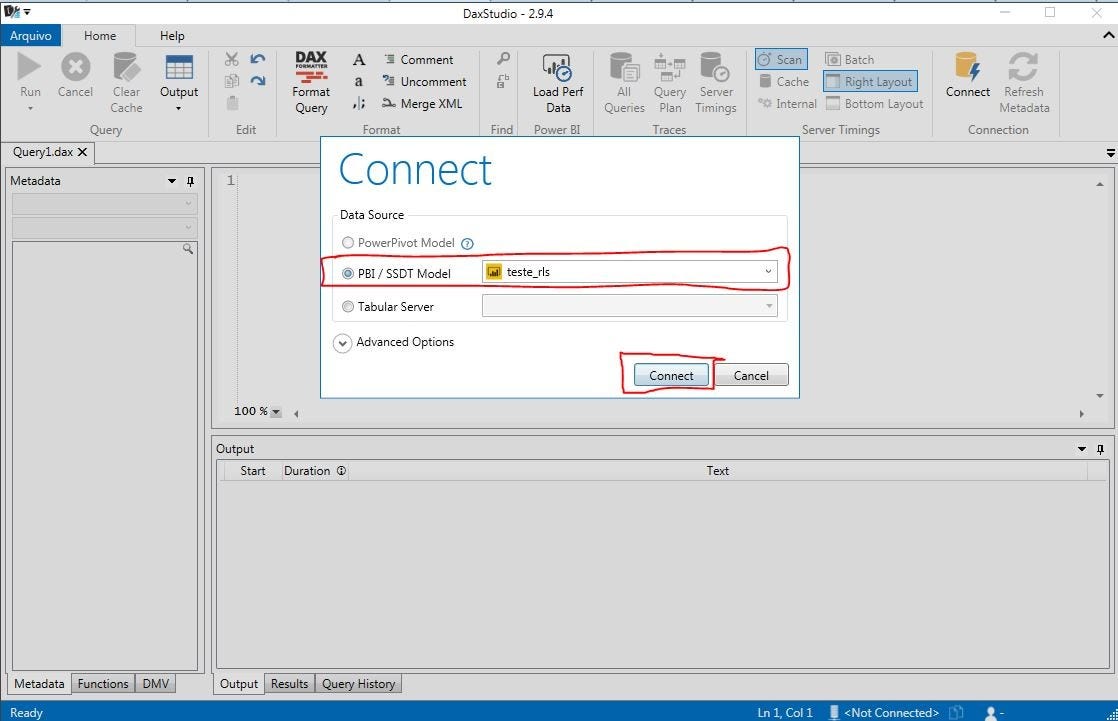Select the PowerPivot Model radio button

click(348, 242)
